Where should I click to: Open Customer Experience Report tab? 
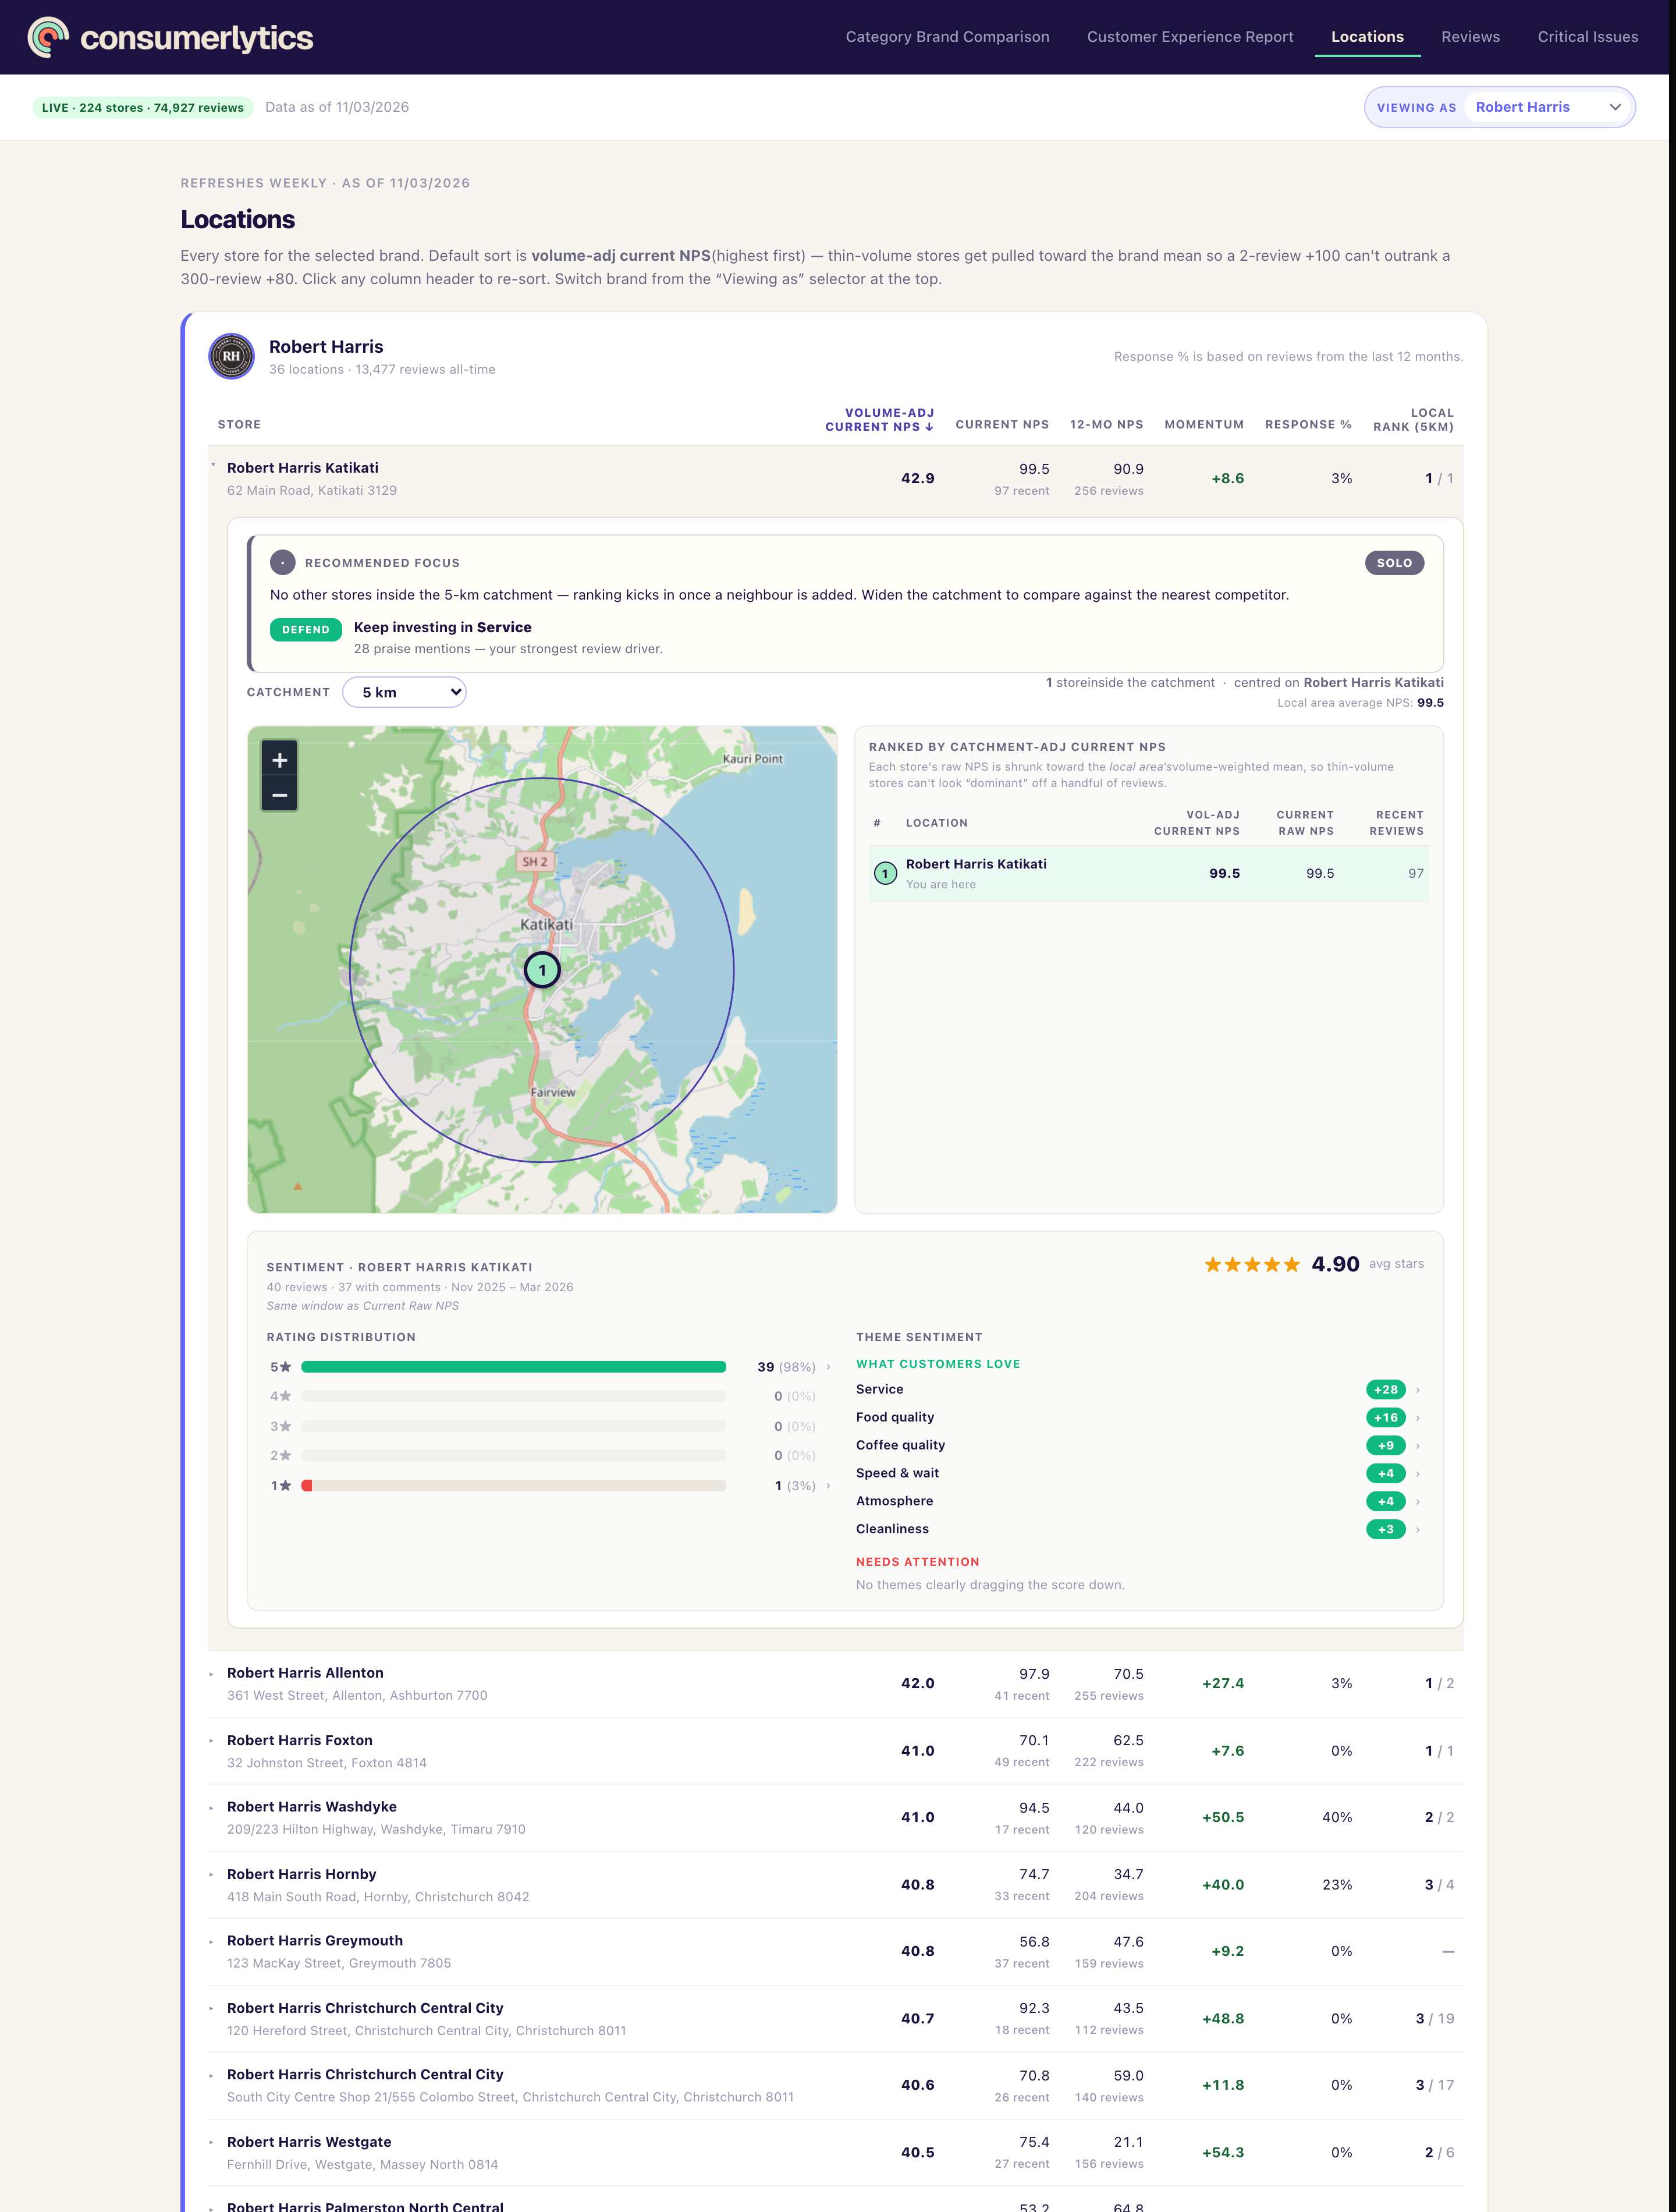coord(1190,37)
